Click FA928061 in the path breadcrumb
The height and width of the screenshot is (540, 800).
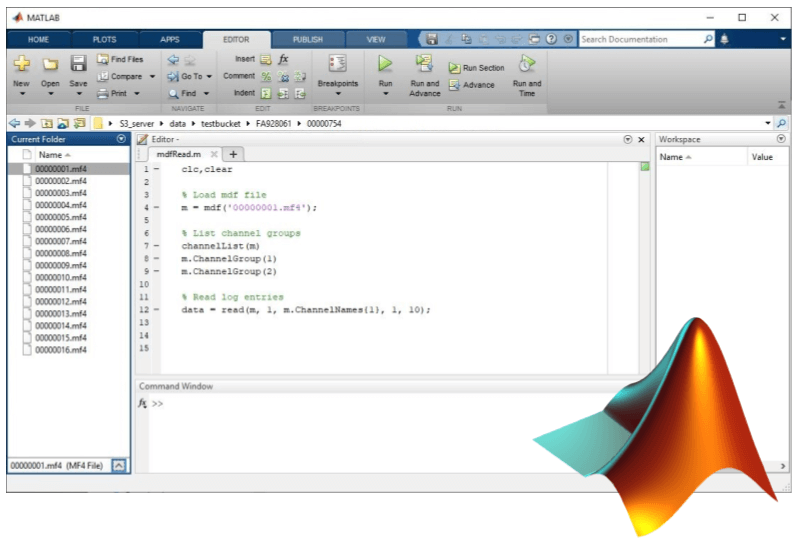(273, 124)
